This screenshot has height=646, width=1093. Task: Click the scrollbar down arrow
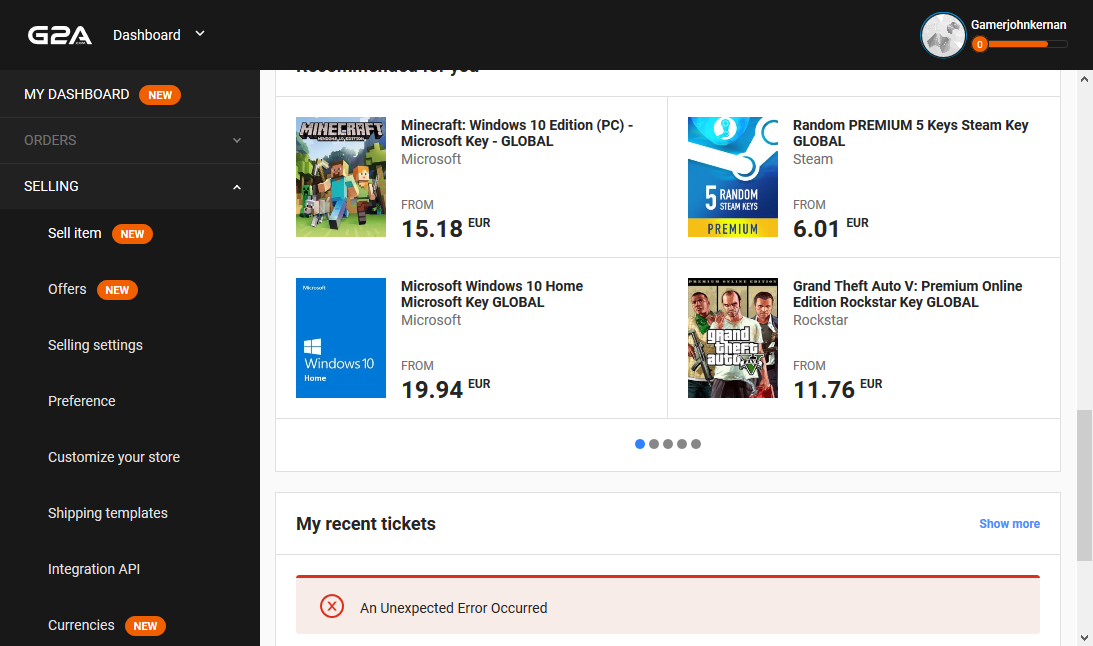(1084, 637)
